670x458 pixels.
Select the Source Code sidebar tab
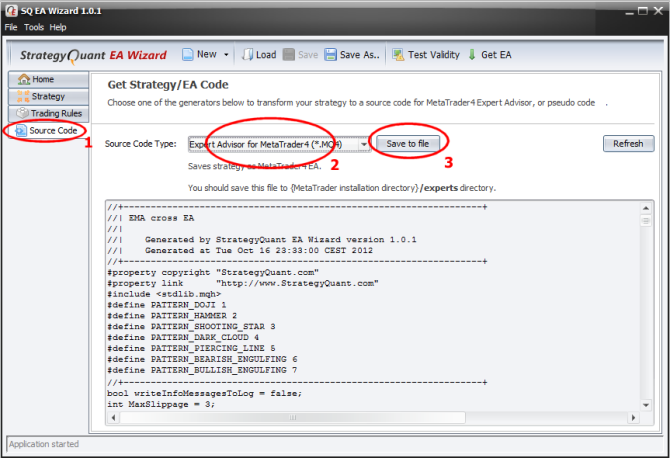(47, 131)
